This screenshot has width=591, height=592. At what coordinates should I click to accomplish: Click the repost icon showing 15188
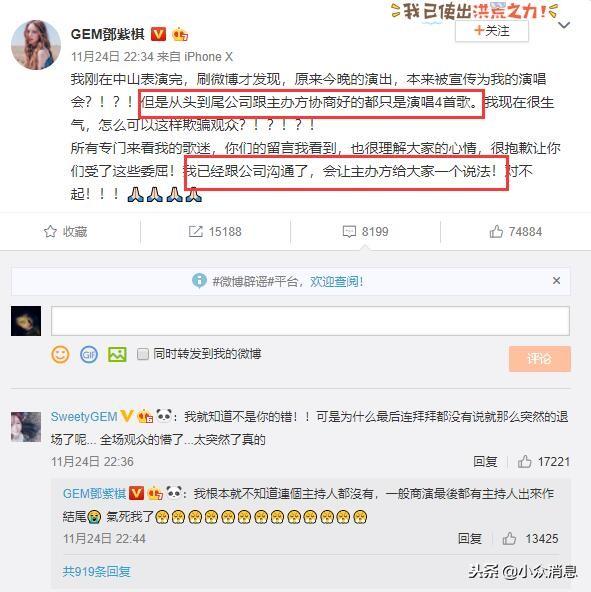coord(196,231)
